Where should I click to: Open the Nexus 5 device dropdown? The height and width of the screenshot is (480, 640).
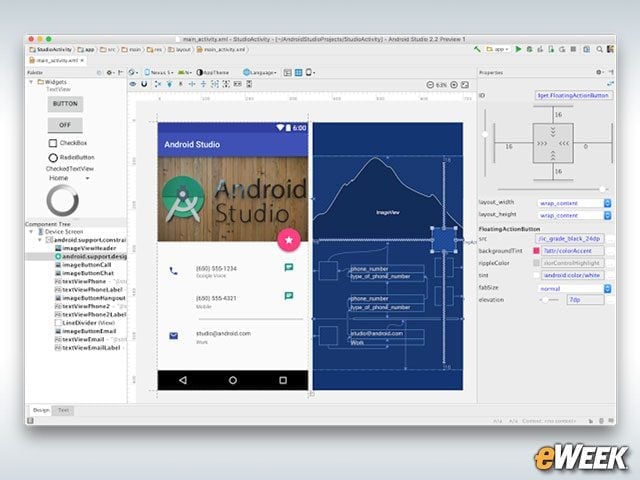[x=159, y=73]
